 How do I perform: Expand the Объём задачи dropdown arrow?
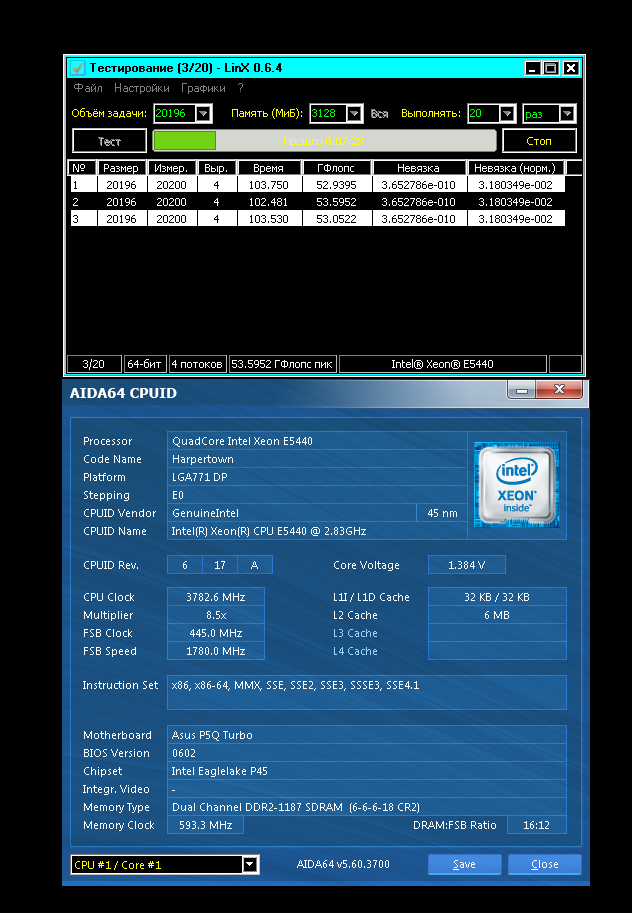203,114
